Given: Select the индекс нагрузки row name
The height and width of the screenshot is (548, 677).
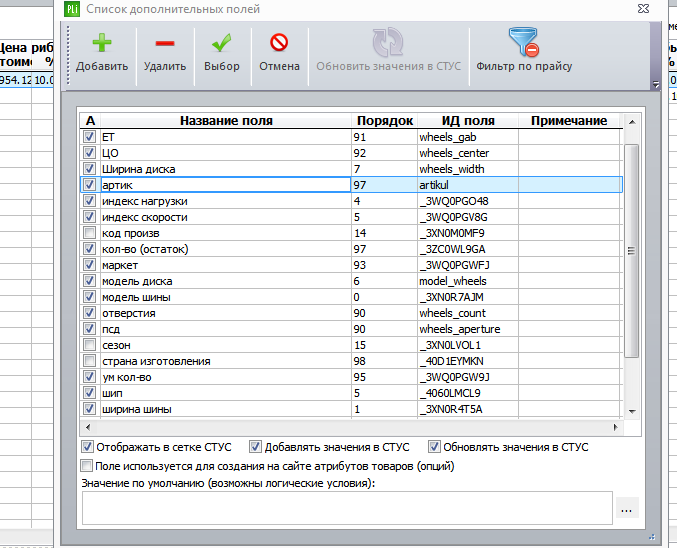Looking at the screenshot, I should [x=145, y=201].
